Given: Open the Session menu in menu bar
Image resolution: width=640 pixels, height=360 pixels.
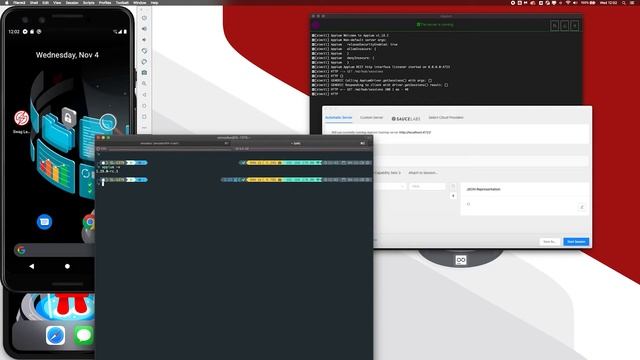Looking at the screenshot, I should pos(72,2).
